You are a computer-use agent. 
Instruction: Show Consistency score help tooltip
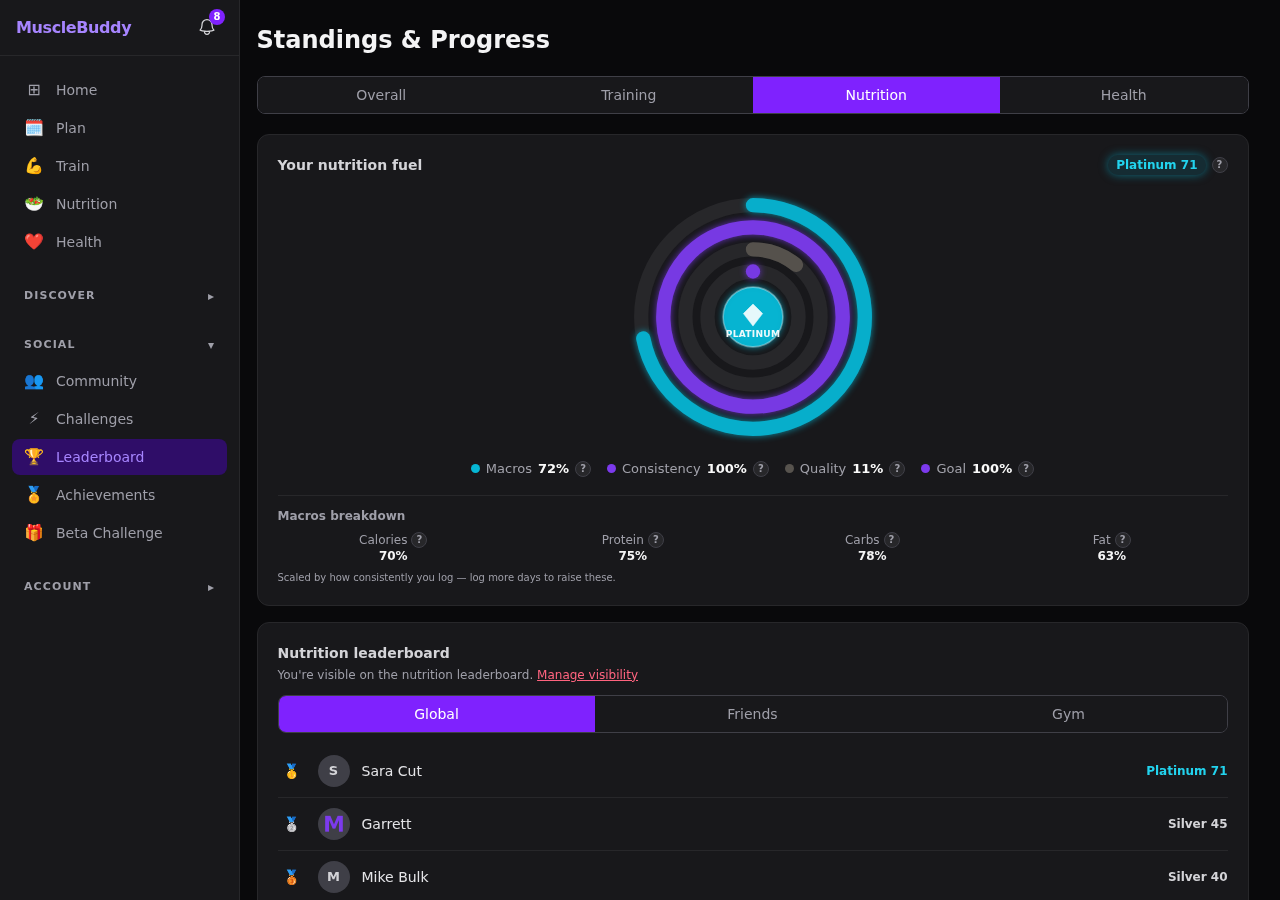pos(761,469)
